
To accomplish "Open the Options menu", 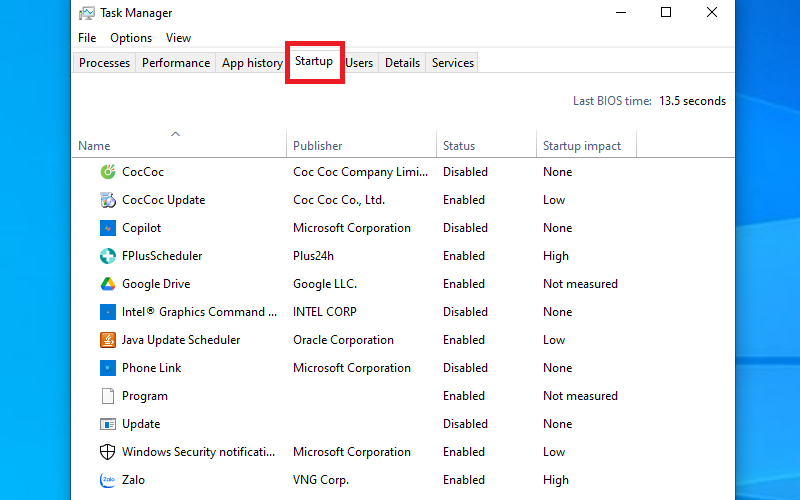I will (x=131, y=38).
